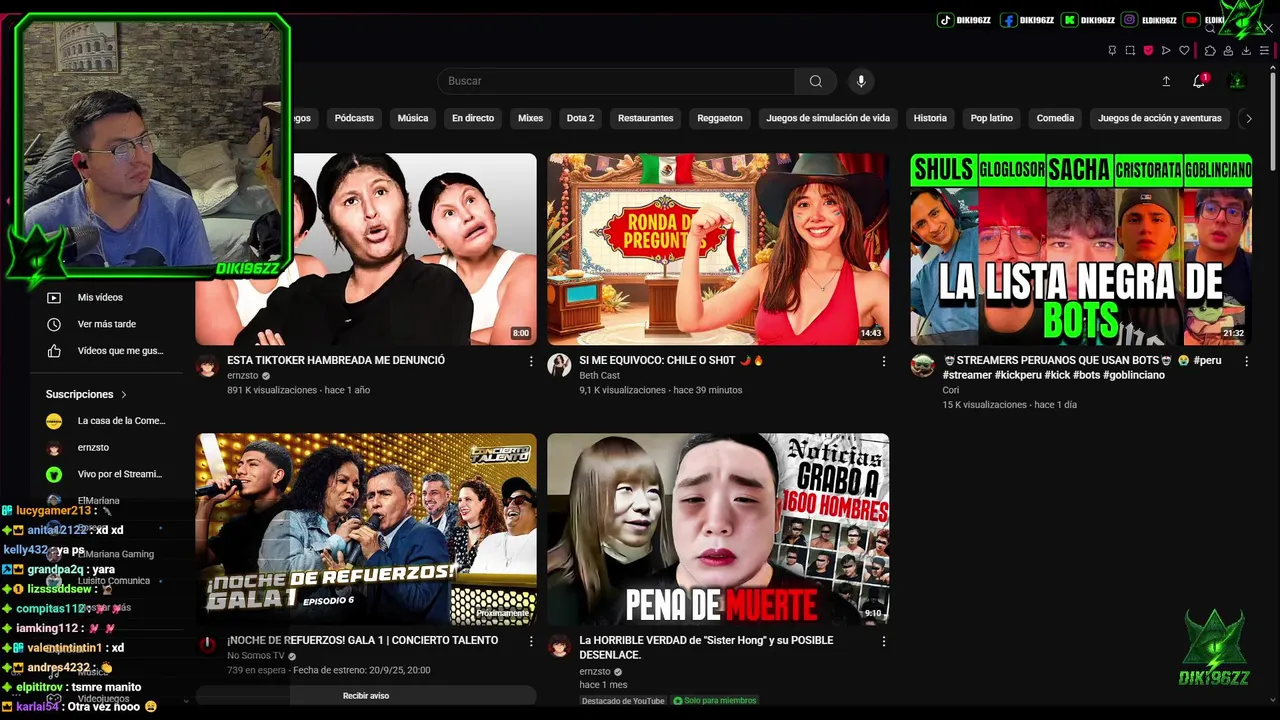Select Juegos de simulación de vida chip
Screen dimensions: 1280x720
click(828, 118)
